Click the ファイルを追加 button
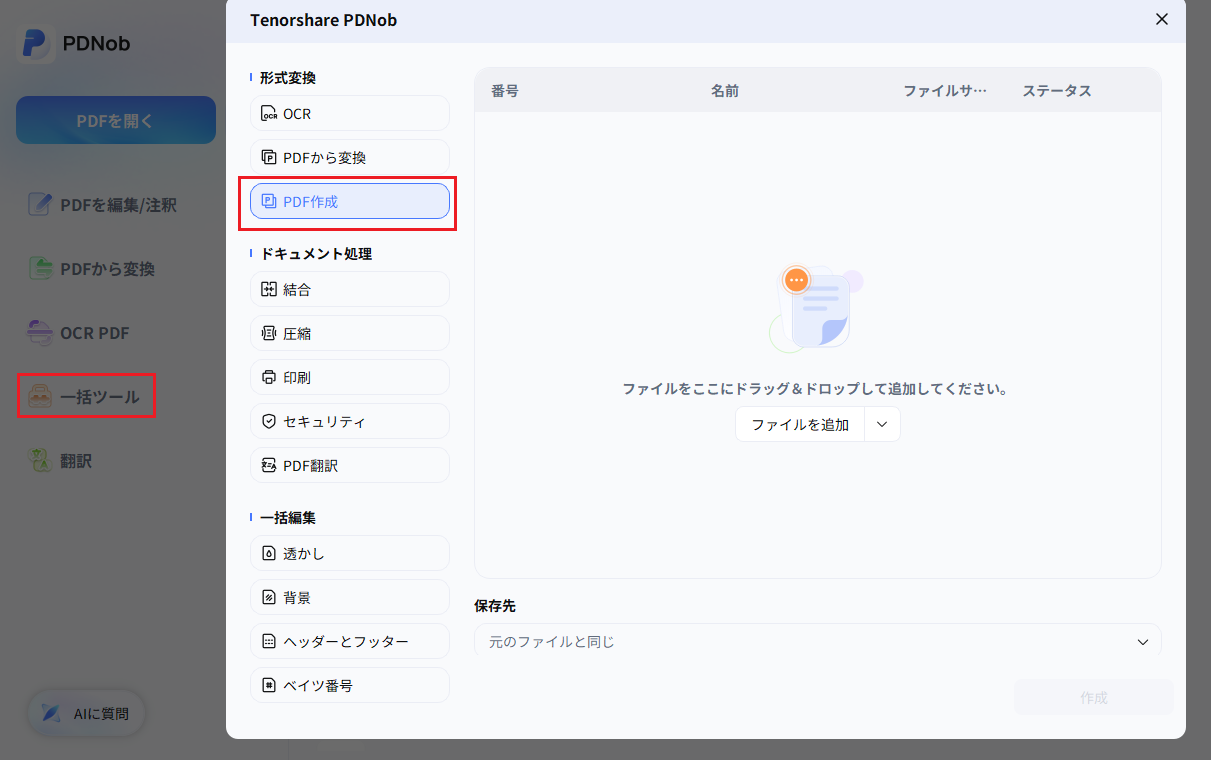The width and height of the screenshot is (1211, 760). click(x=800, y=424)
